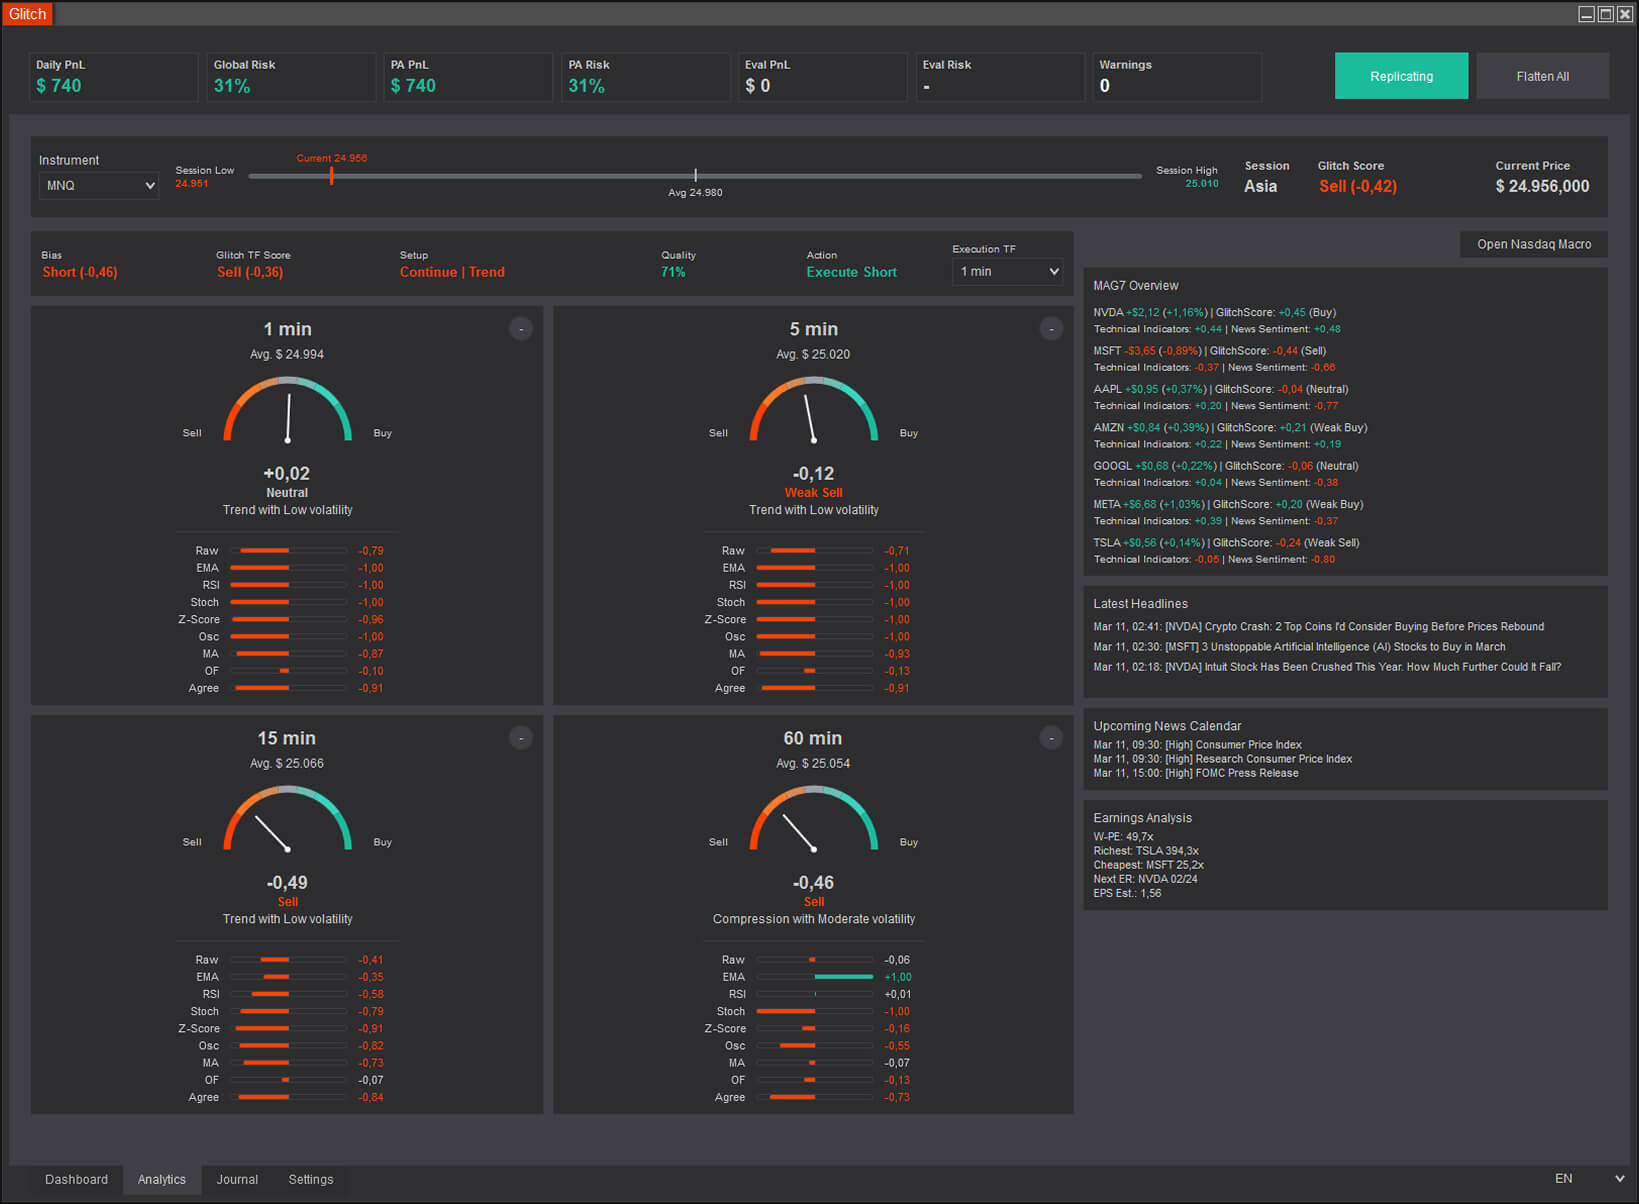
Task: Click current price marker on session range slider
Action: [331, 176]
